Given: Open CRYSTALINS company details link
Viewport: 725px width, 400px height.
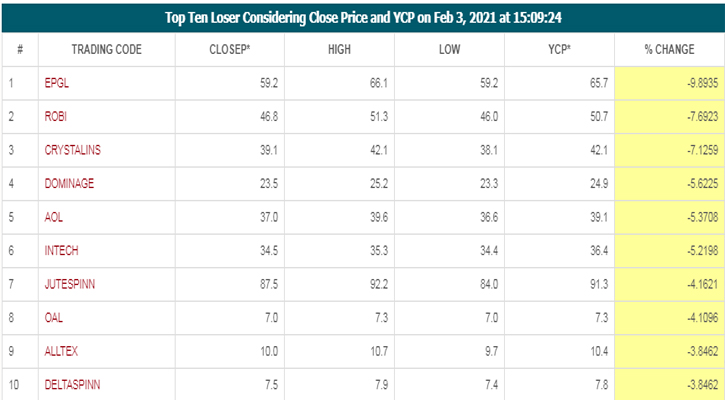Looking at the screenshot, I should coord(73,150).
